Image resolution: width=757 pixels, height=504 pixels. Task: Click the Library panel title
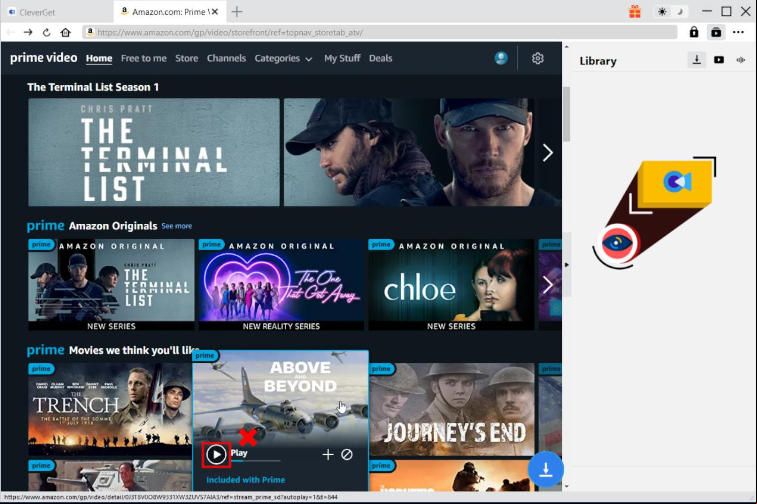pyautogui.click(x=598, y=61)
